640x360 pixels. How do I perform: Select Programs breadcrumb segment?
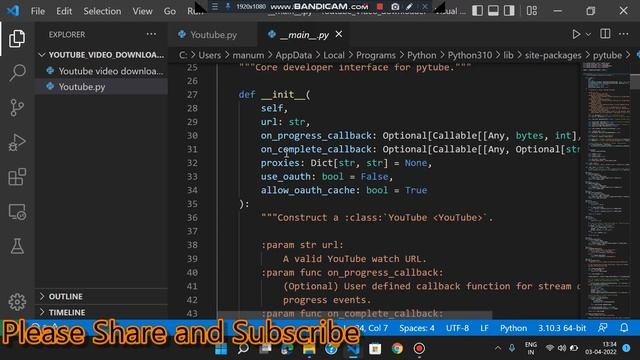tap(376, 55)
